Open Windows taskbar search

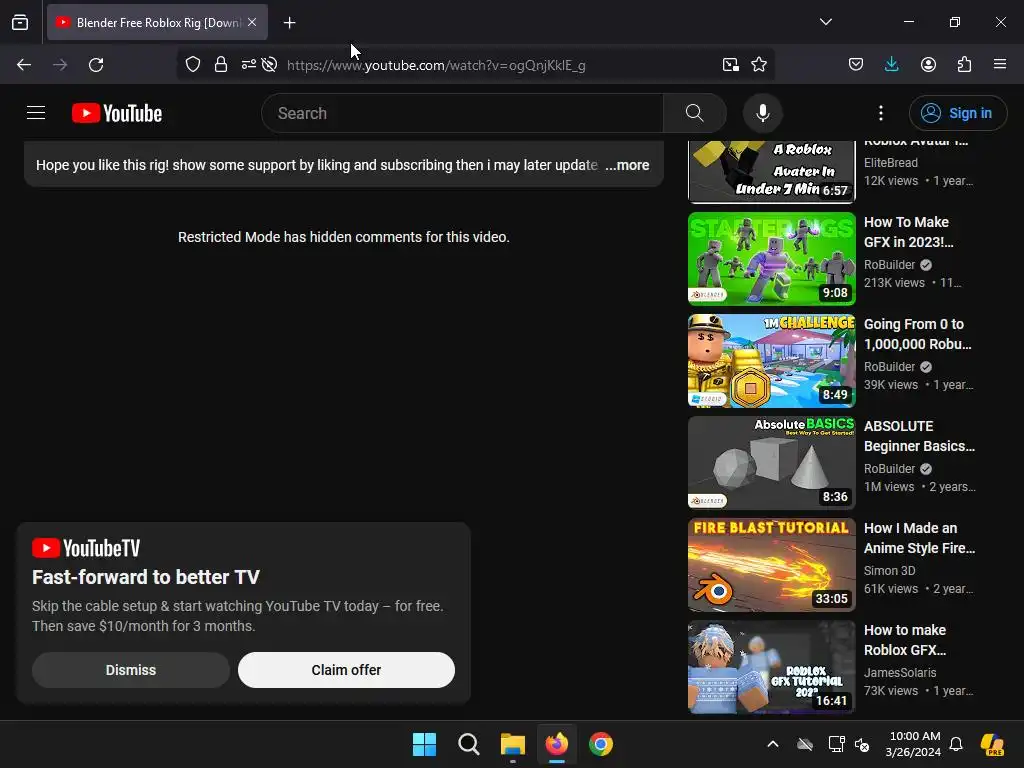pyautogui.click(x=468, y=744)
